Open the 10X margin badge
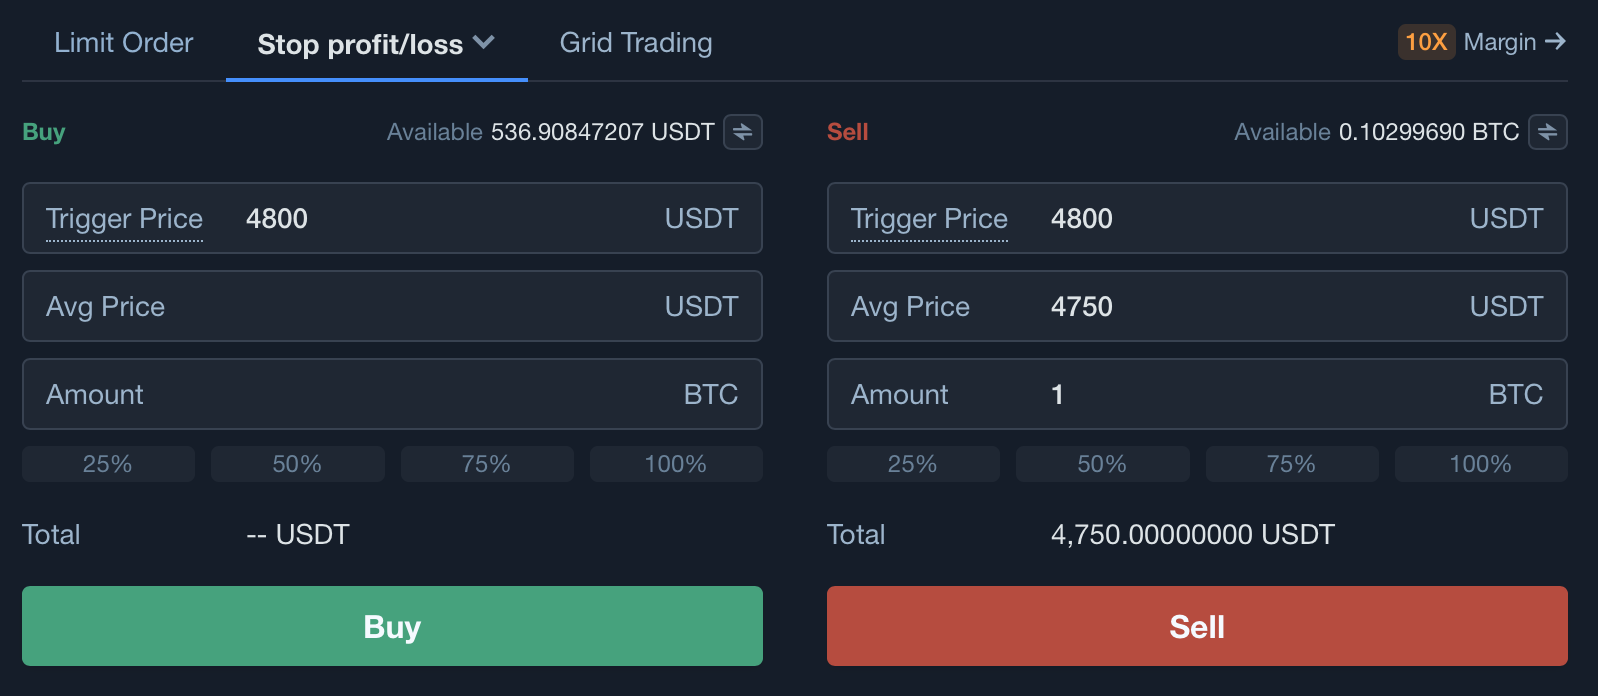Viewport: 1598px width, 696px height. (x=1425, y=42)
